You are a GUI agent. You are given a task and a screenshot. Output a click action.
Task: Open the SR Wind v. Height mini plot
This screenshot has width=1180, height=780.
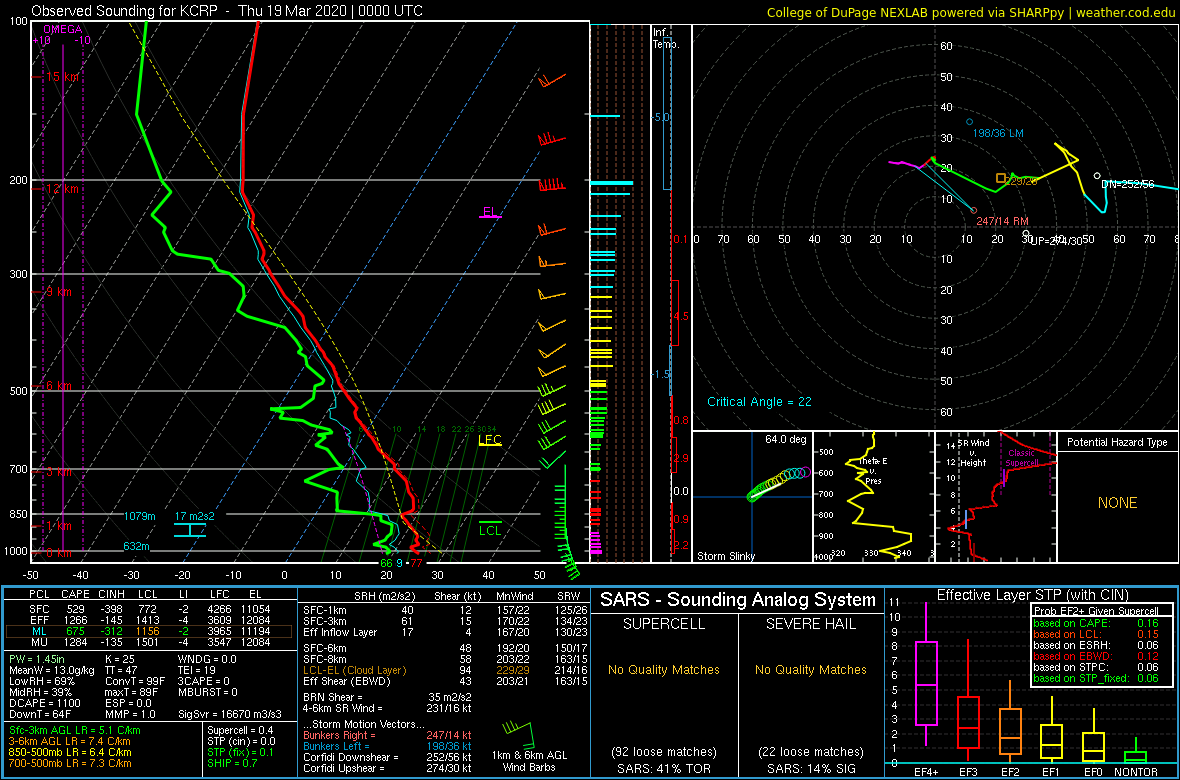994,496
